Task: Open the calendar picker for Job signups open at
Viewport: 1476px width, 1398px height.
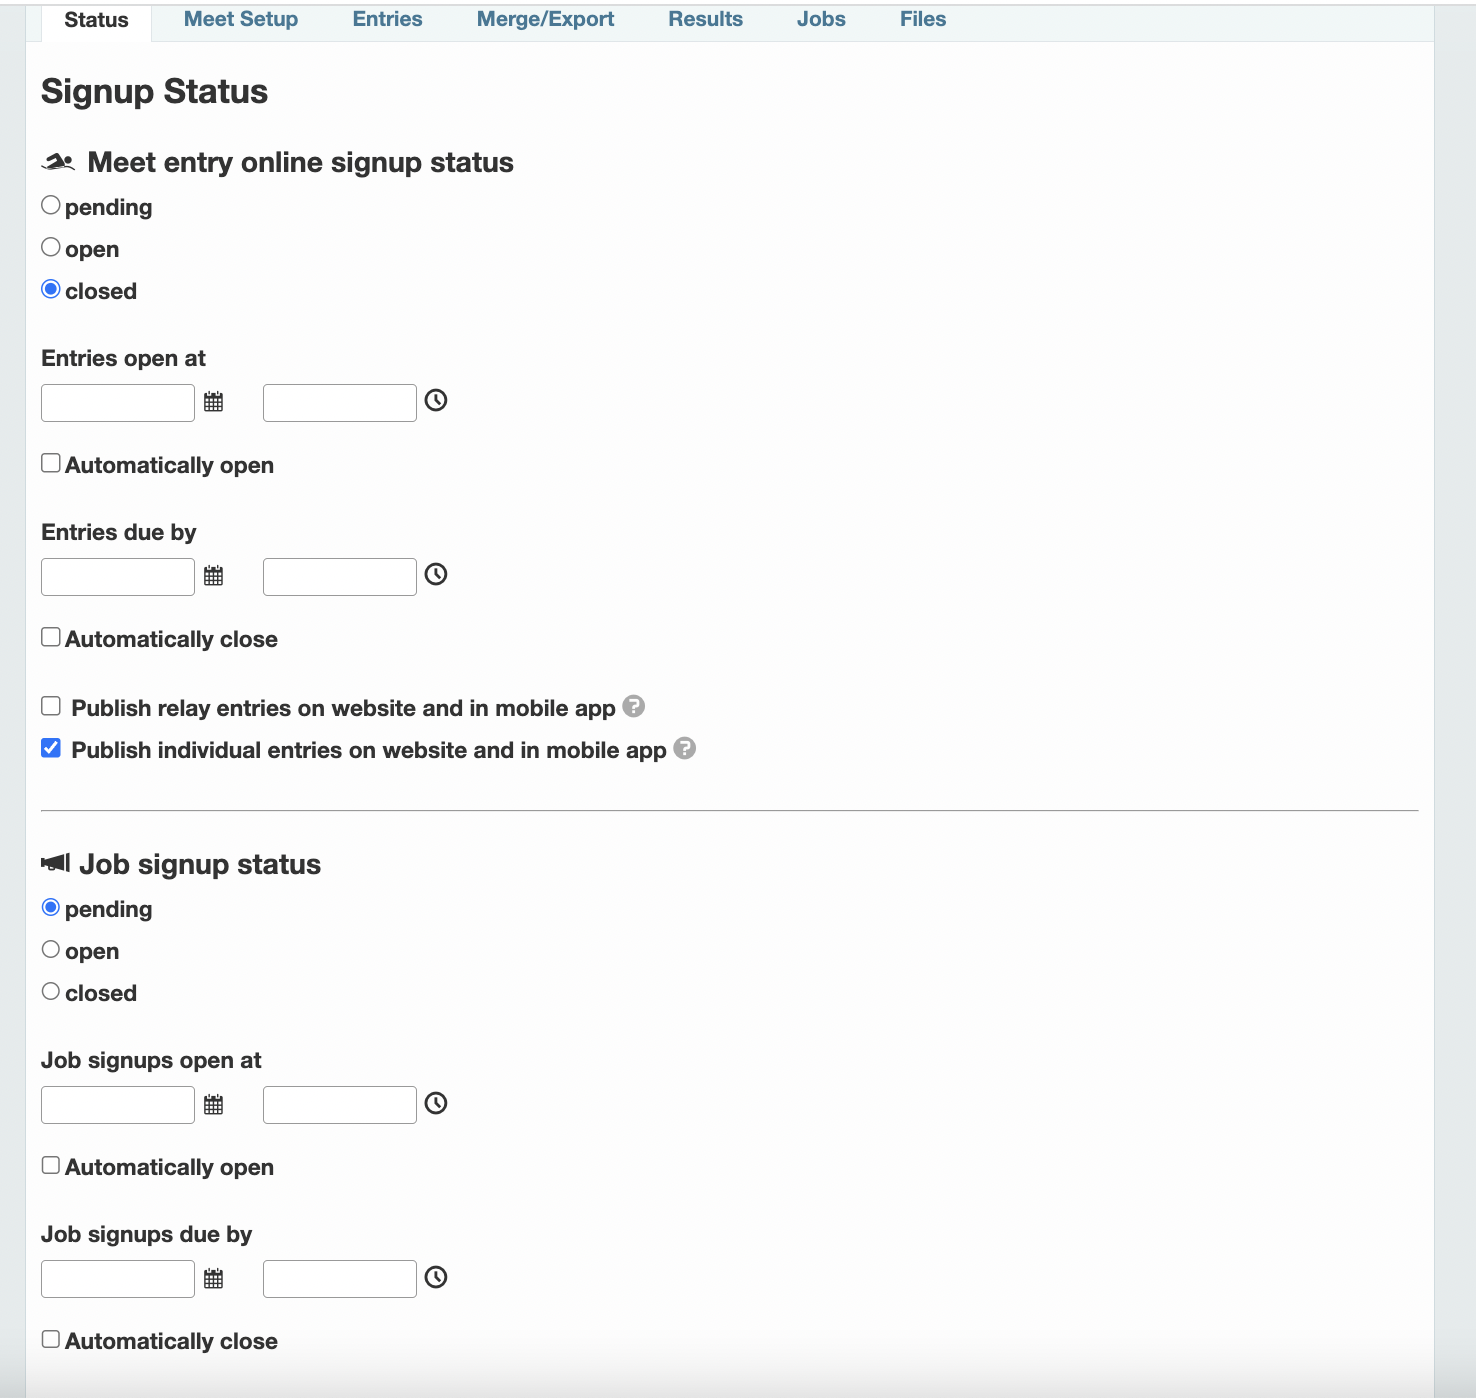Action: pos(214,1103)
